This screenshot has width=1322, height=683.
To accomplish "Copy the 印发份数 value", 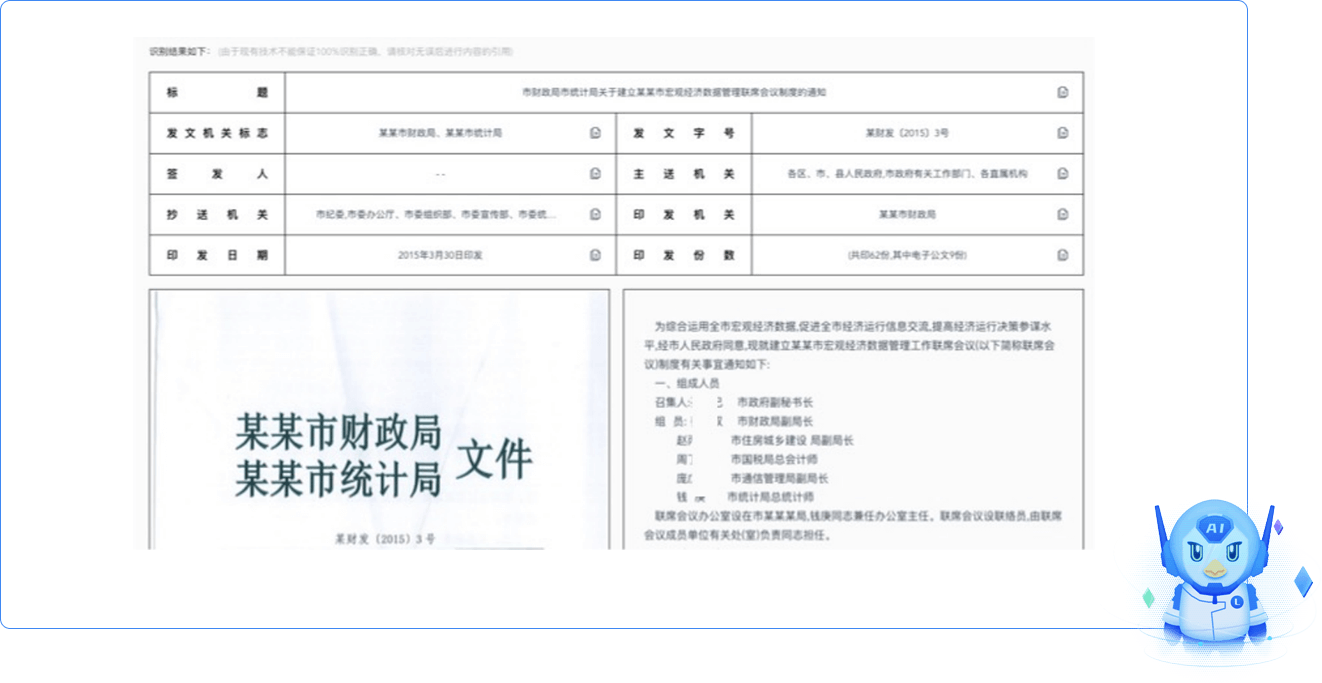I will click(1062, 255).
